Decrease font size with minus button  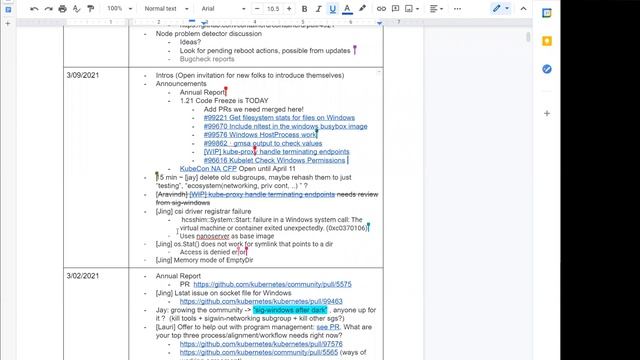coord(257,9)
